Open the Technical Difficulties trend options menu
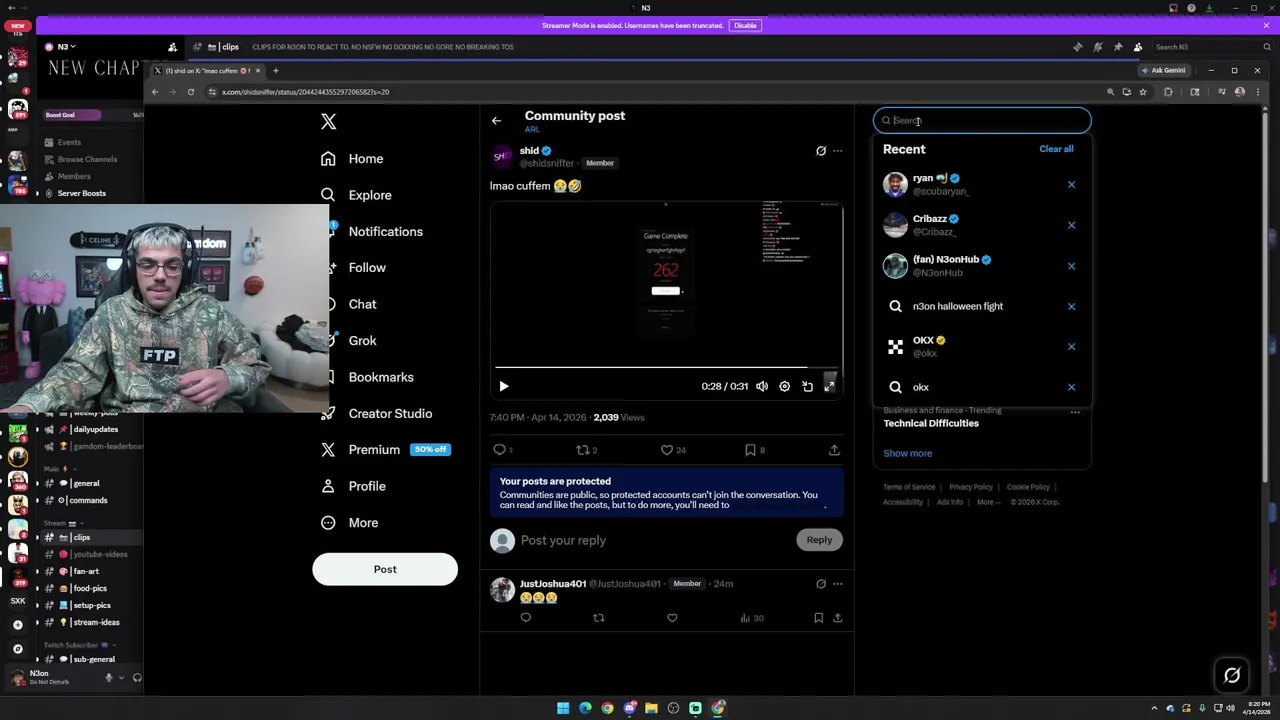 click(1075, 412)
